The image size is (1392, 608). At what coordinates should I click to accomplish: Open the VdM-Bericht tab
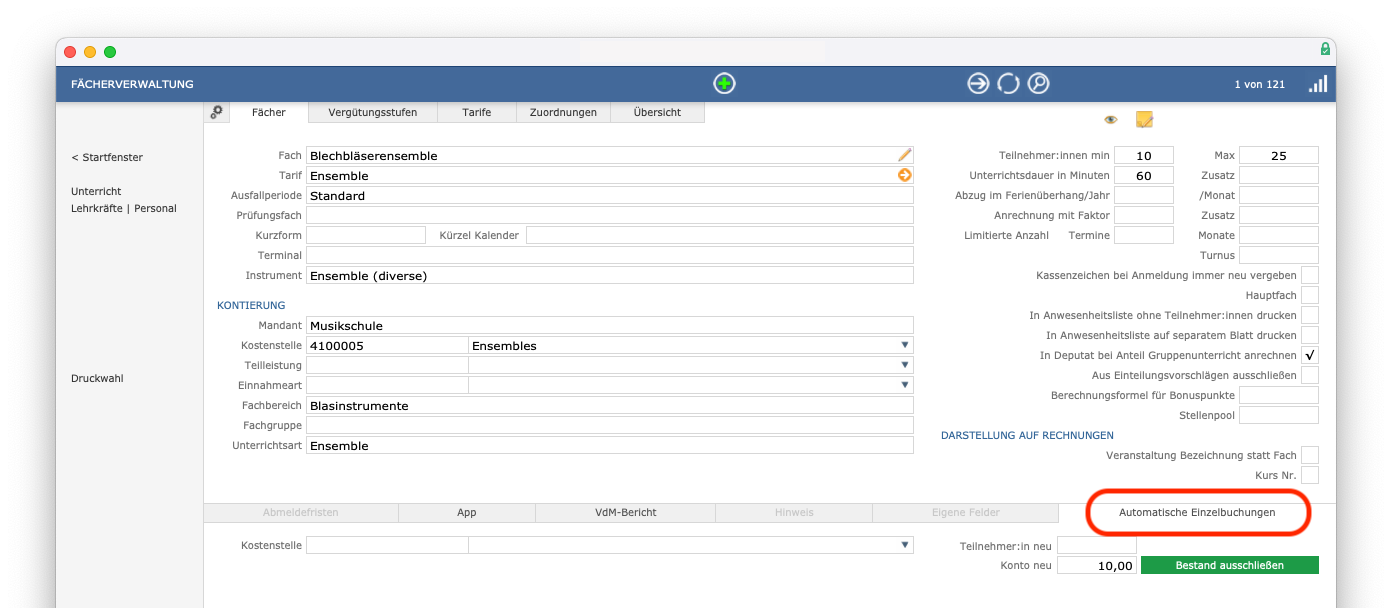625,512
